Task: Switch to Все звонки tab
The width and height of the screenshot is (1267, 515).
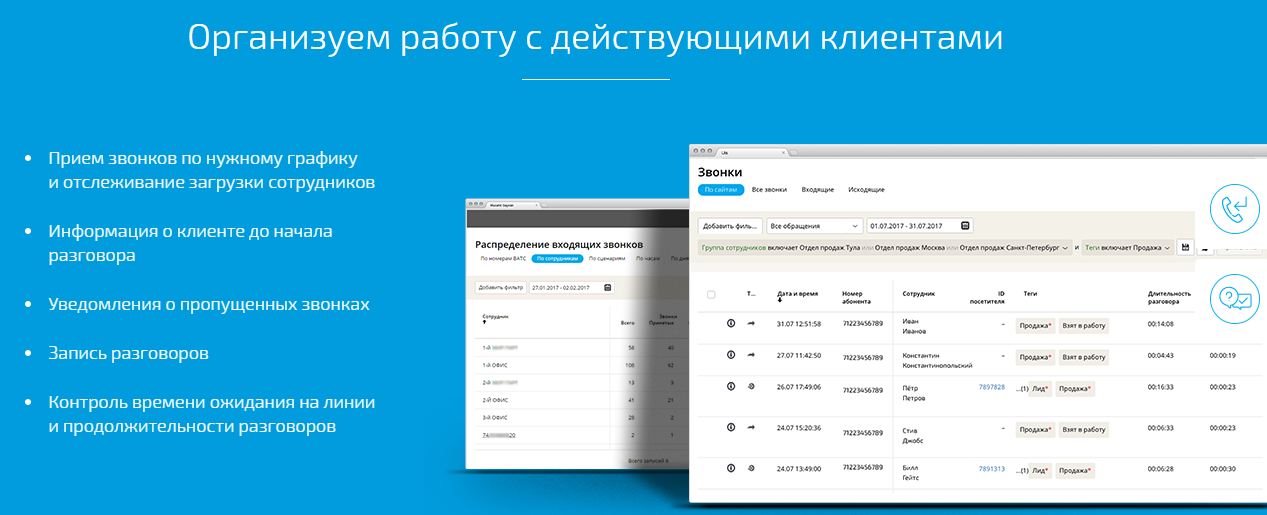Action: 769,189
